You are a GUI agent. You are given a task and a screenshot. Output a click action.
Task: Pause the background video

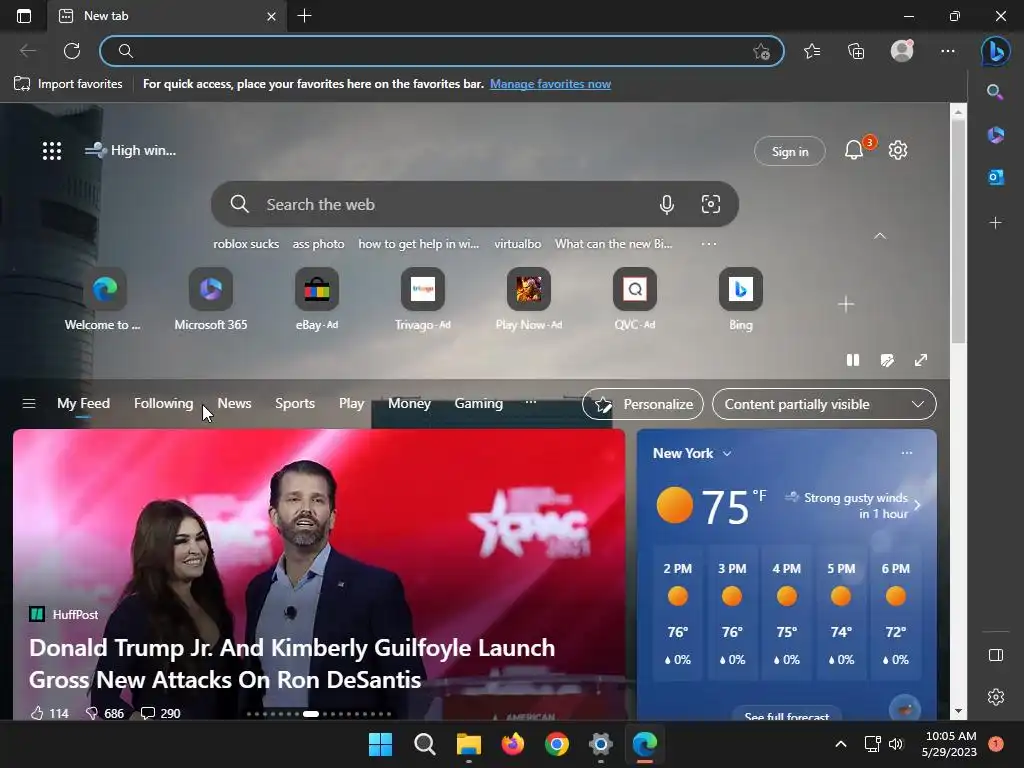tap(853, 360)
